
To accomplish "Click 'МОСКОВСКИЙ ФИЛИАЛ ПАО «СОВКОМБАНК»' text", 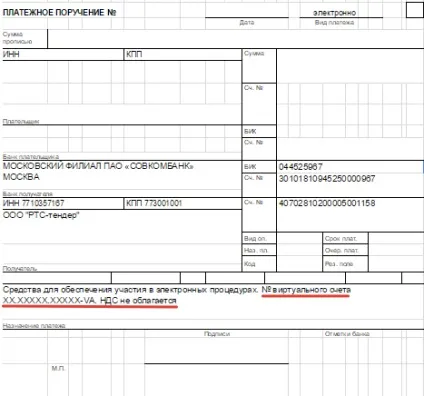I will pyautogui.click(x=98, y=166).
